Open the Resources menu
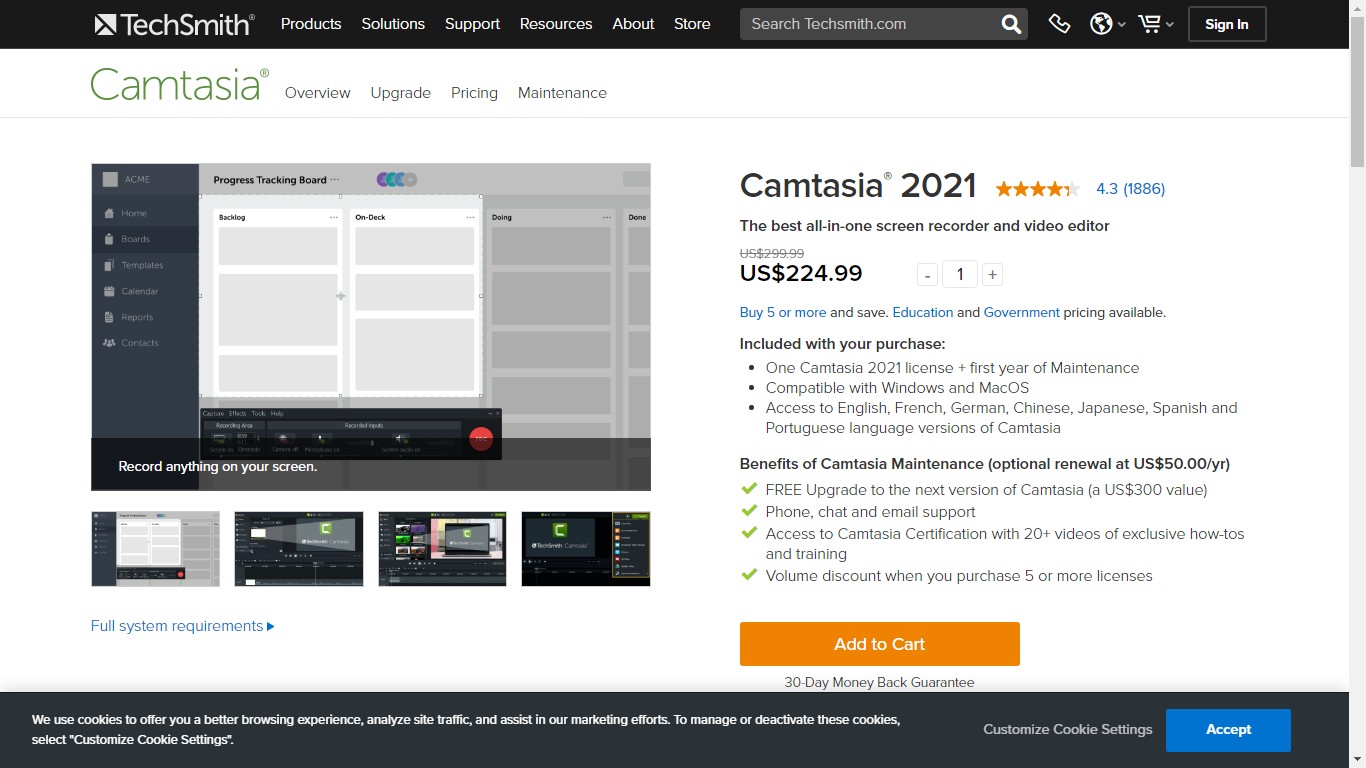 (x=556, y=24)
